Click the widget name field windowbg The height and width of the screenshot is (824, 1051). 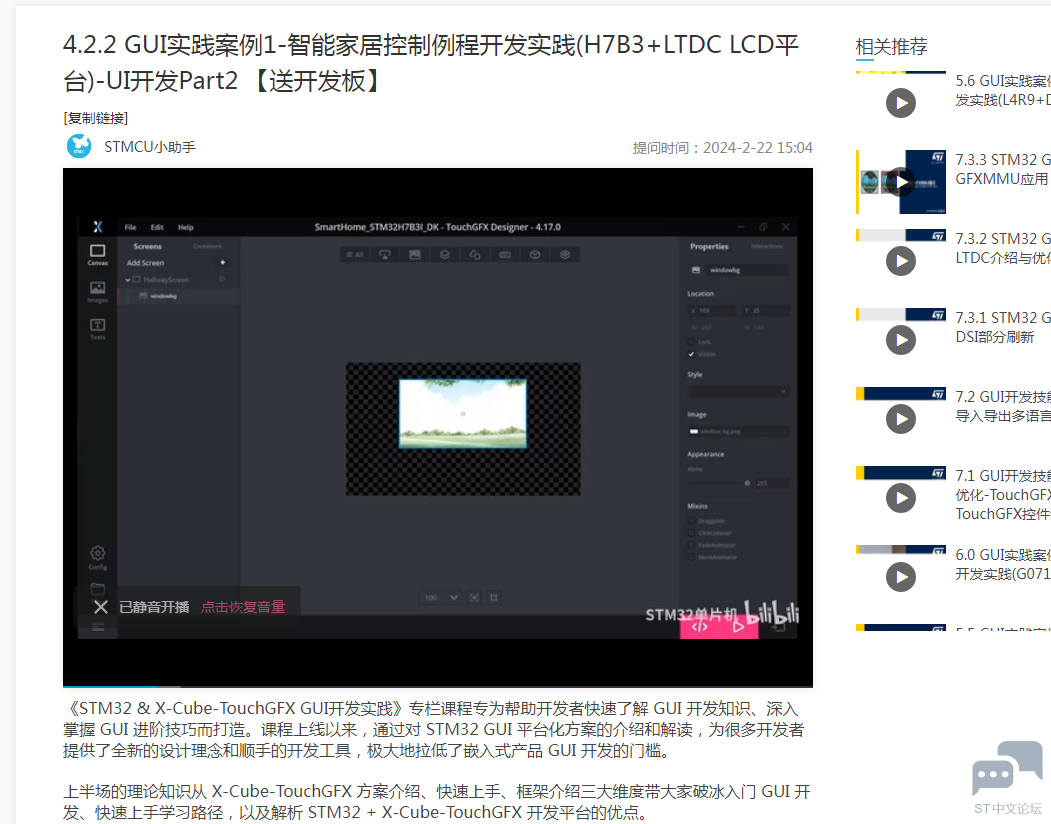pyautogui.click(x=747, y=270)
